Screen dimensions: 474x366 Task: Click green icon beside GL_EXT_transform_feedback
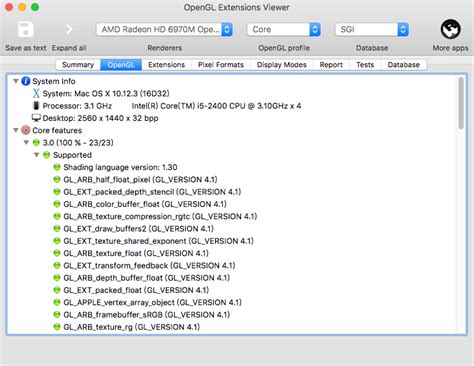(x=57, y=266)
